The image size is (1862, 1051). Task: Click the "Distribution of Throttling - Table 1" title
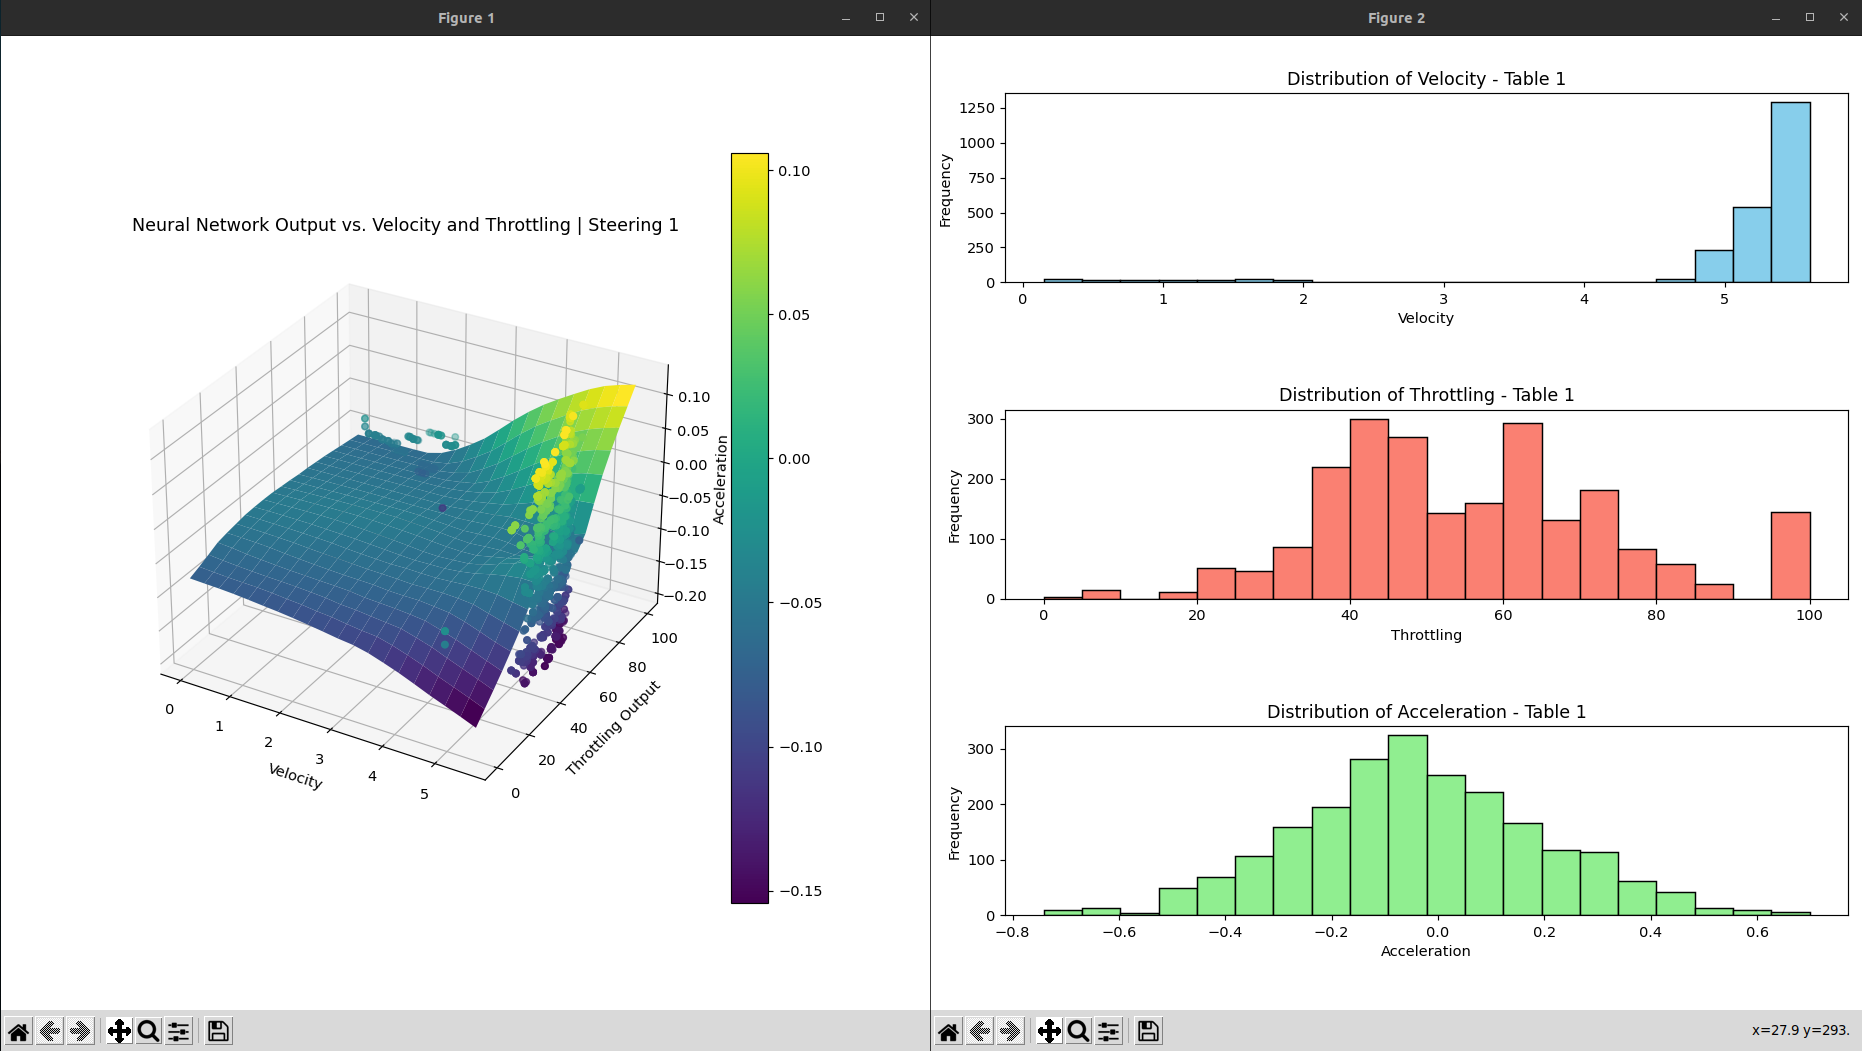(1426, 395)
